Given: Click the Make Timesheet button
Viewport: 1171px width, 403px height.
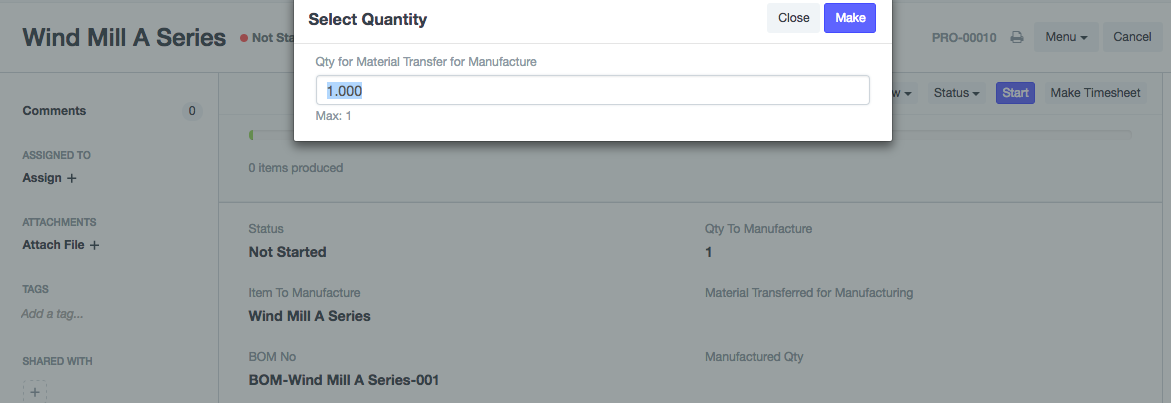Looking at the screenshot, I should pyautogui.click(x=1095, y=93).
